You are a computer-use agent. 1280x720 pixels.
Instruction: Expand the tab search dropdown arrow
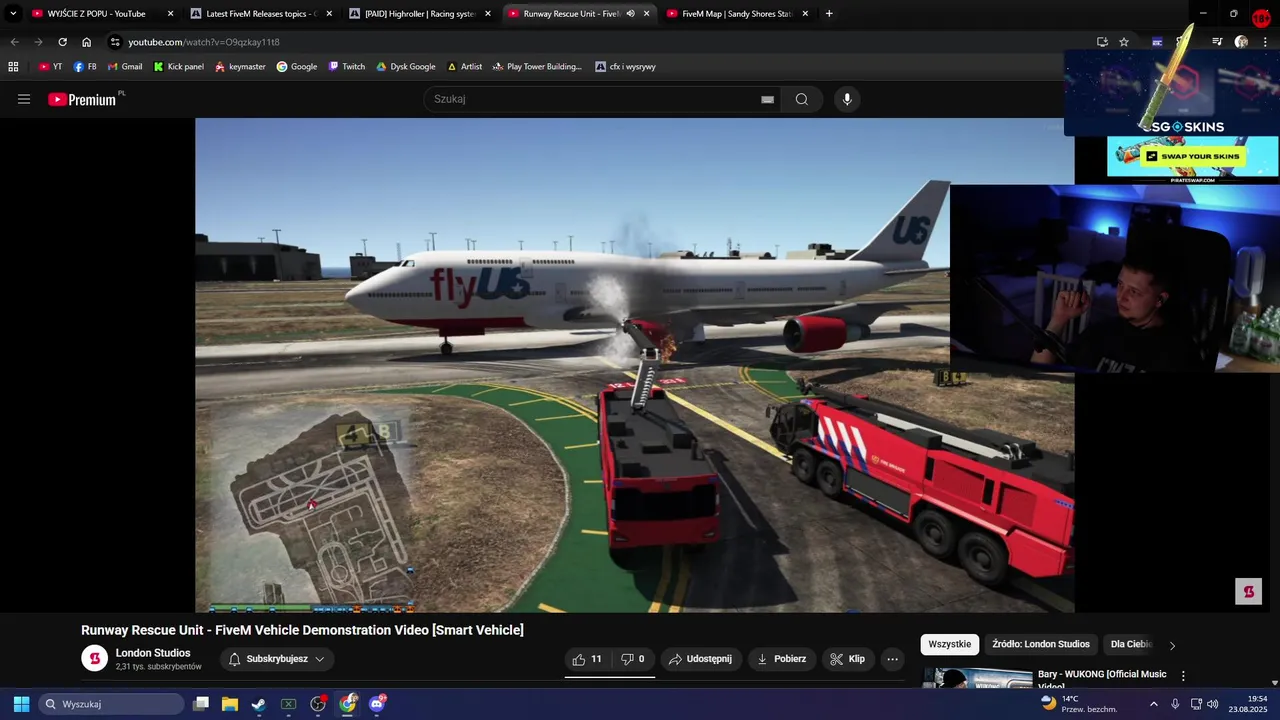coord(13,14)
